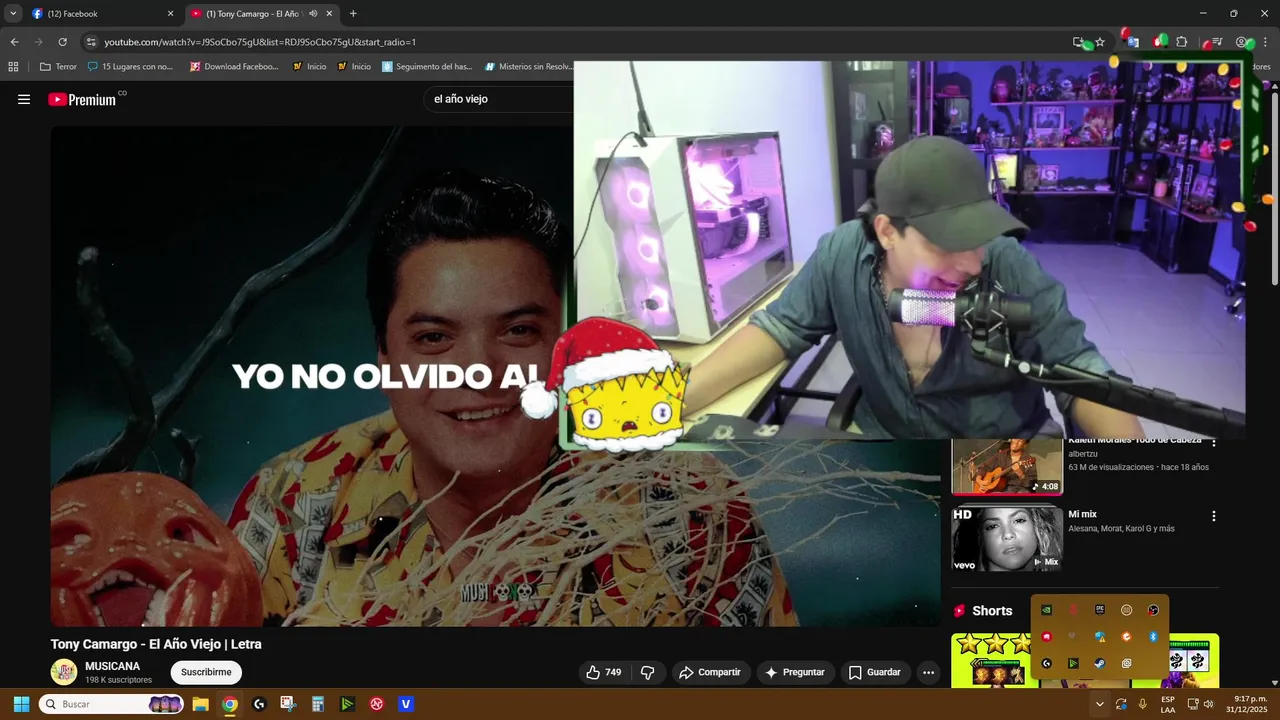
Task: Switch to Chrome on taskbar
Action: pyautogui.click(x=229, y=704)
